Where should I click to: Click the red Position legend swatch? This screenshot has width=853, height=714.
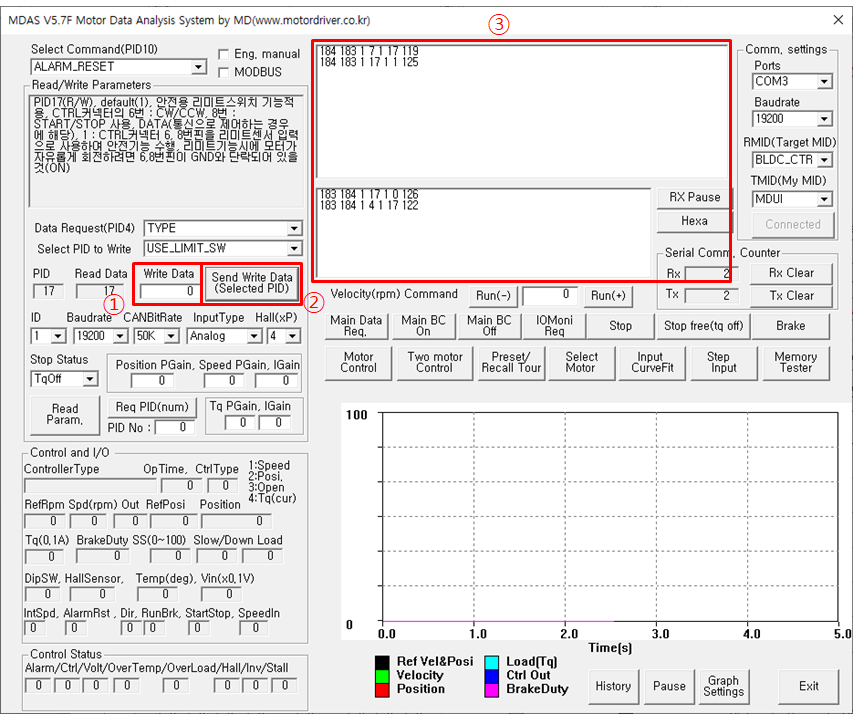[x=382, y=690]
